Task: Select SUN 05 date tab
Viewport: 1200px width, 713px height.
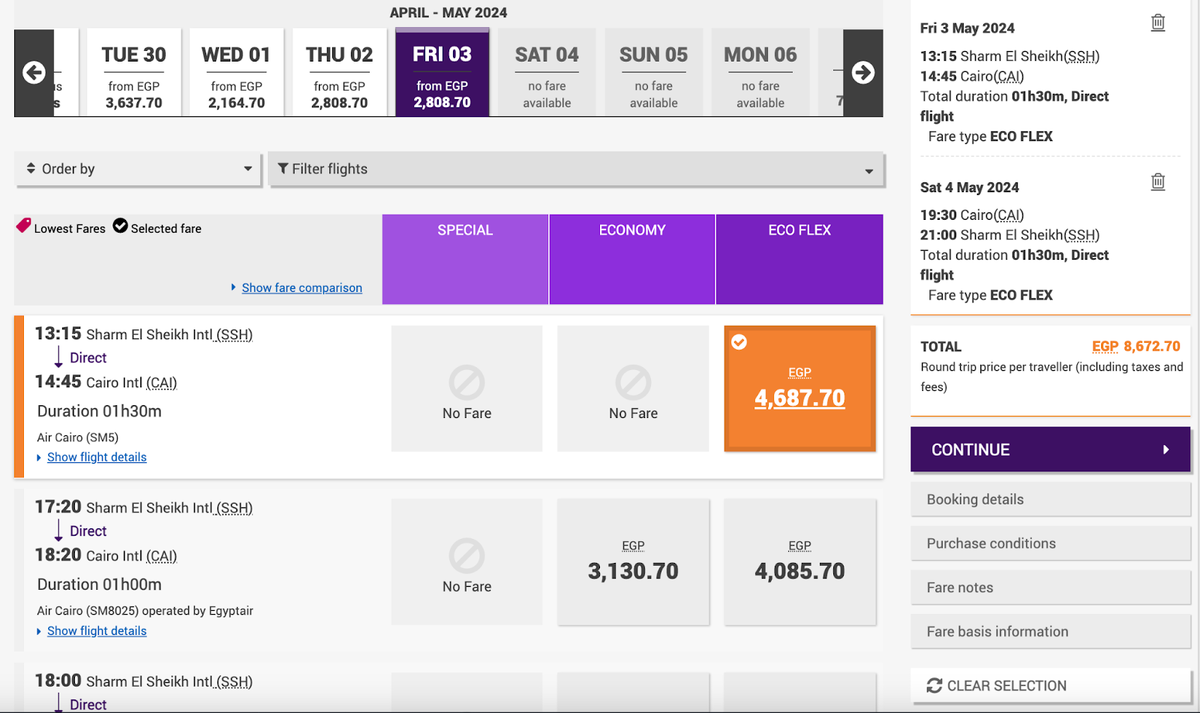Action: (x=654, y=73)
